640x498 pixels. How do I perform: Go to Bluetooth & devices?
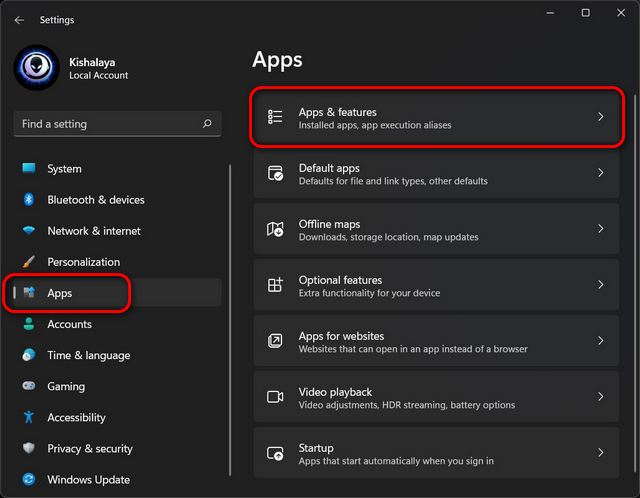point(96,200)
